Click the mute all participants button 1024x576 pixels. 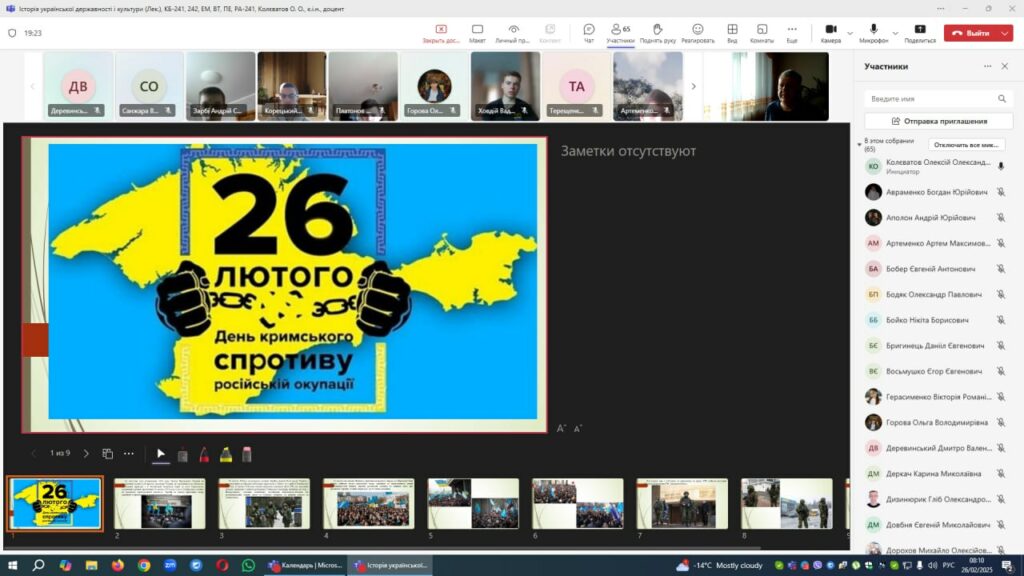(966, 145)
